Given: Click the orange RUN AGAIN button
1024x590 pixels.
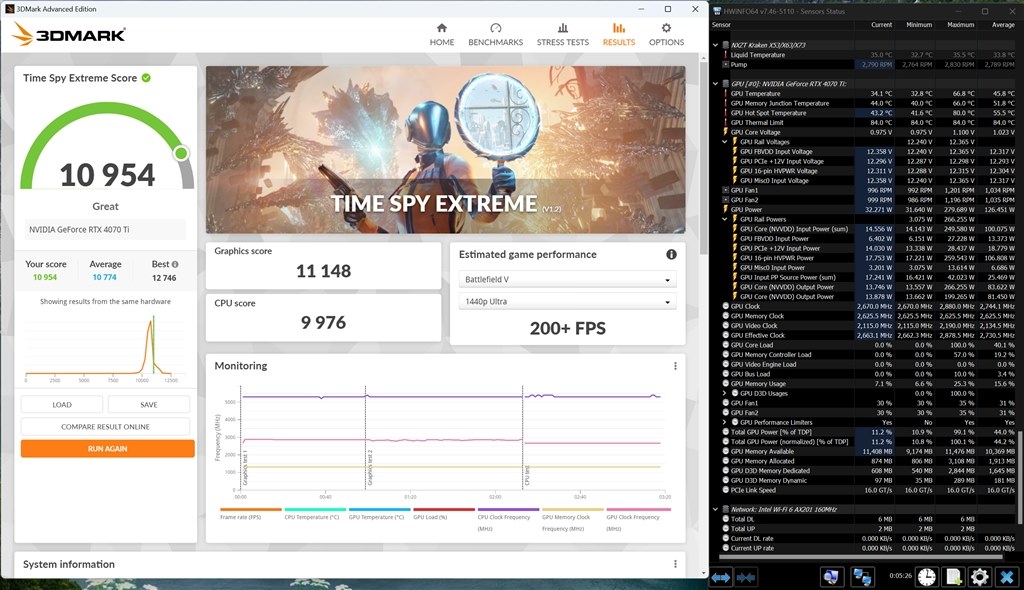Looking at the screenshot, I should pos(108,449).
